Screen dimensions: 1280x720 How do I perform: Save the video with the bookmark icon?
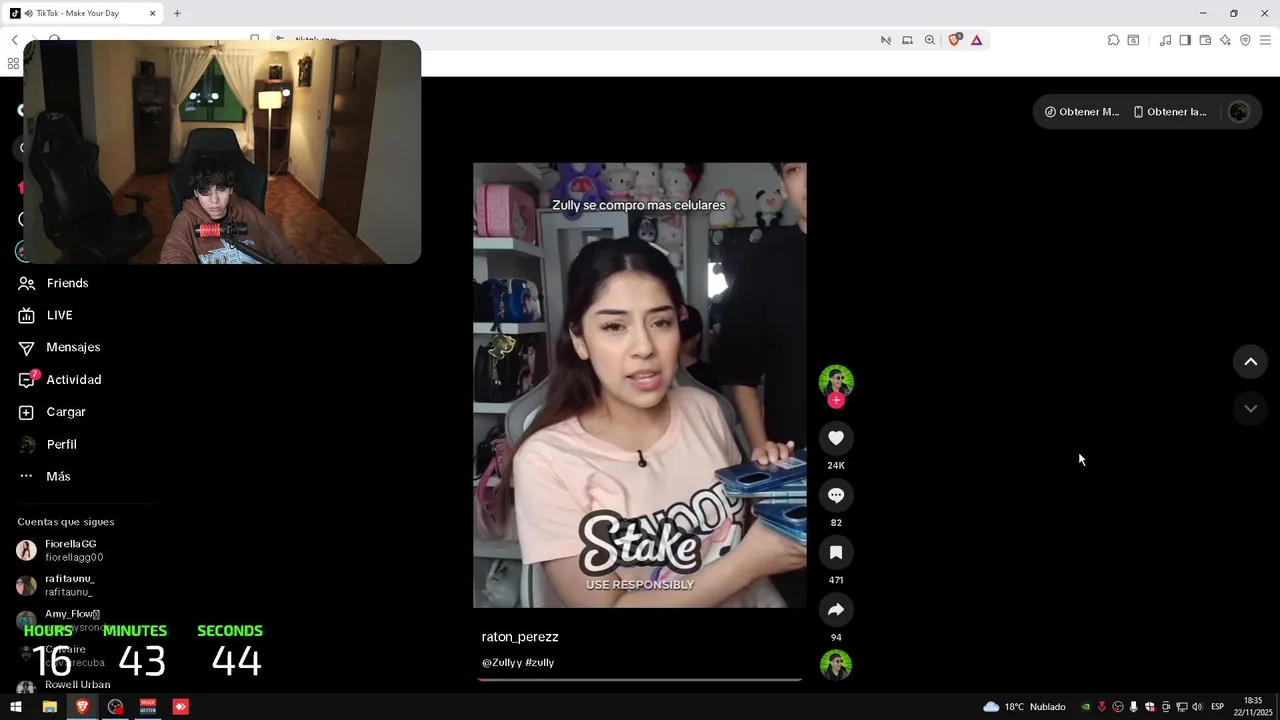(836, 552)
